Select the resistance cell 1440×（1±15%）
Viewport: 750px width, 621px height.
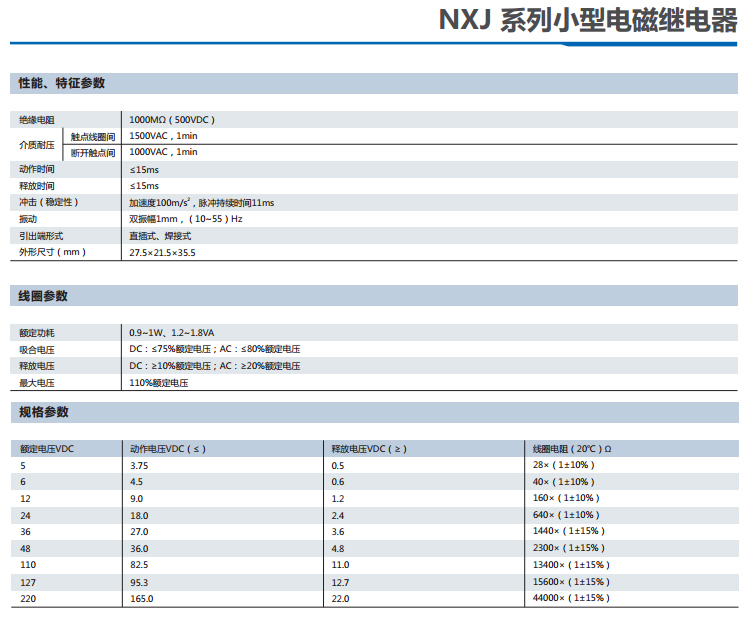click(569, 531)
